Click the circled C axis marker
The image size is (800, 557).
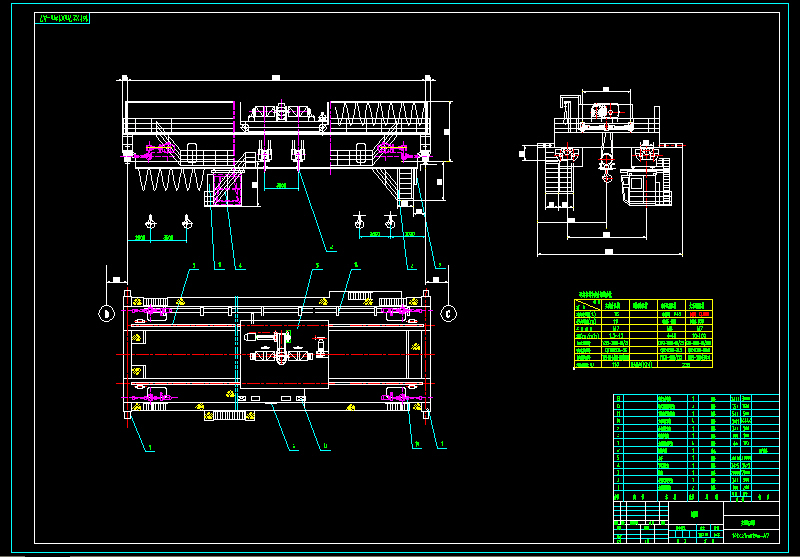[x=449, y=313]
